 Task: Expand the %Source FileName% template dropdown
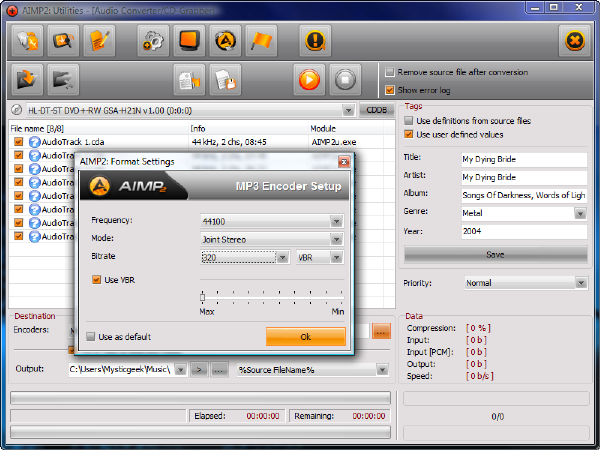pyautogui.click(x=382, y=370)
